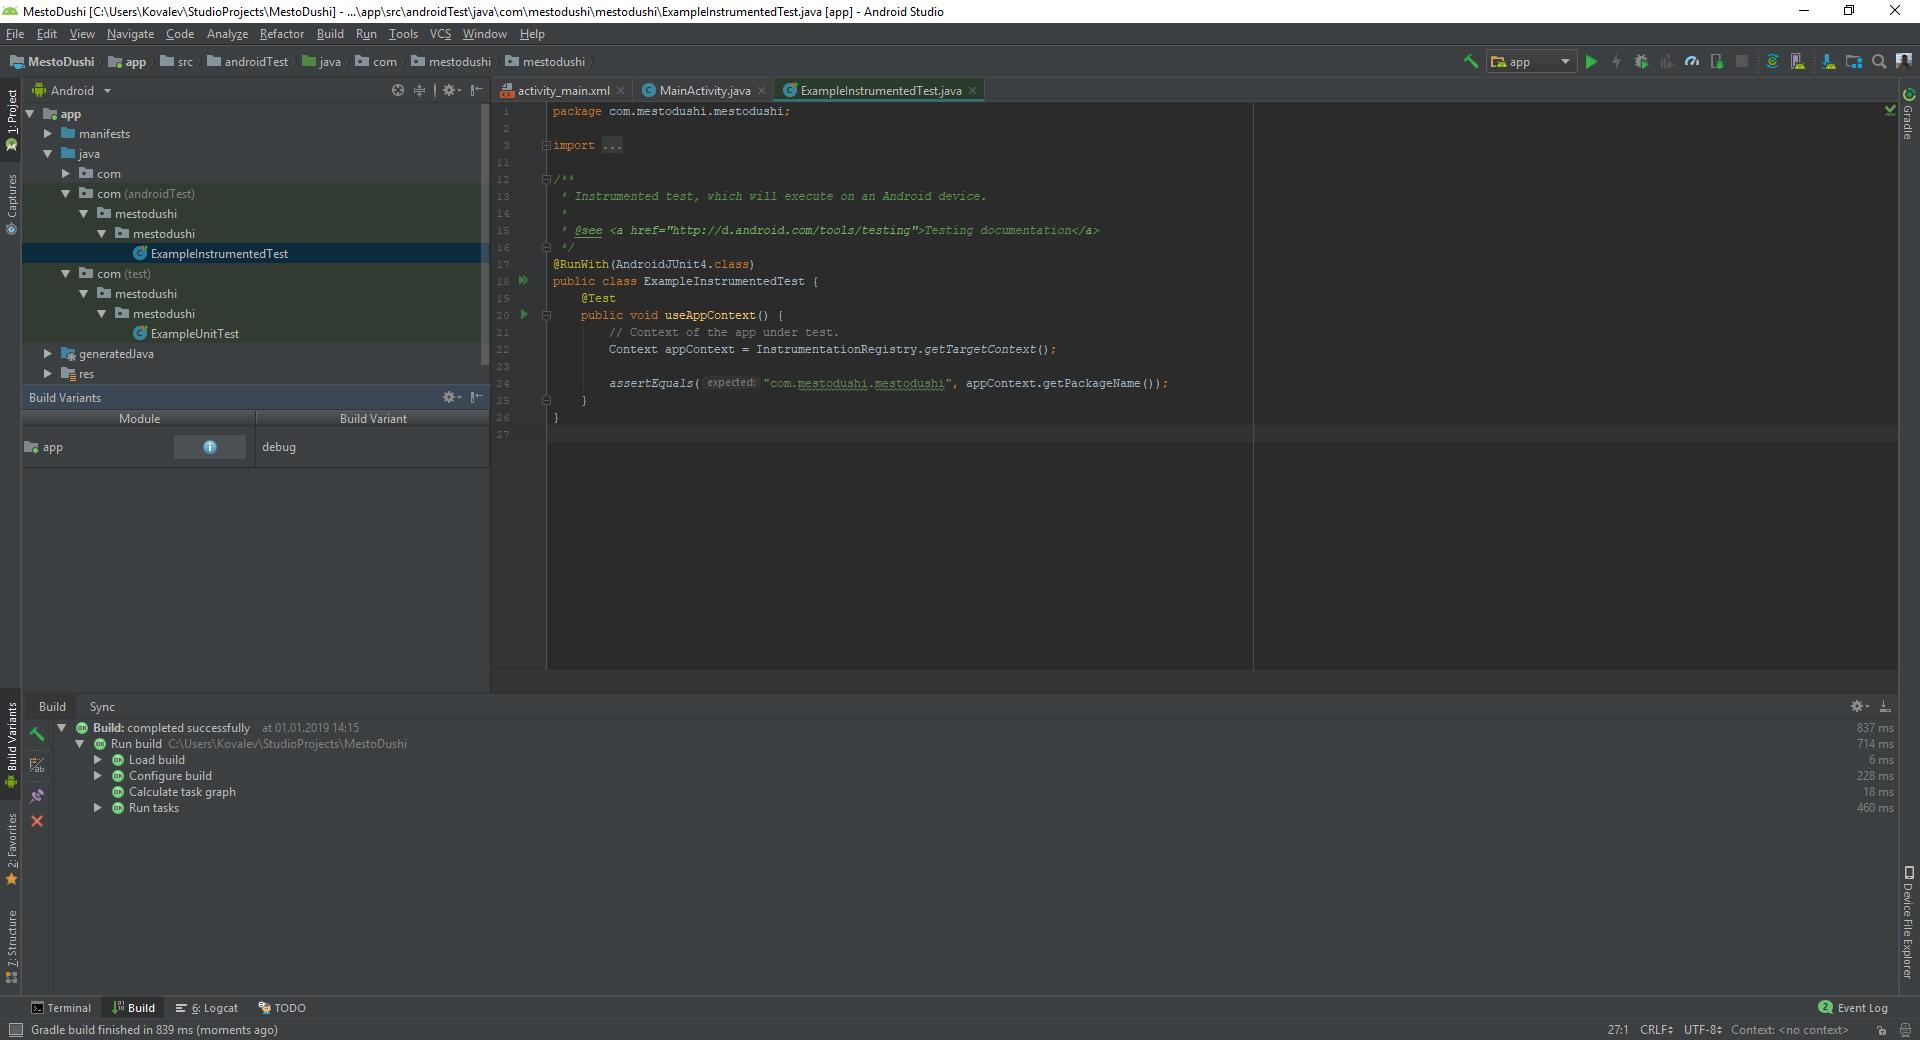Viewport: 1920px width, 1040px height.
Task: Collapse the java folder
Action: [48, 154]
